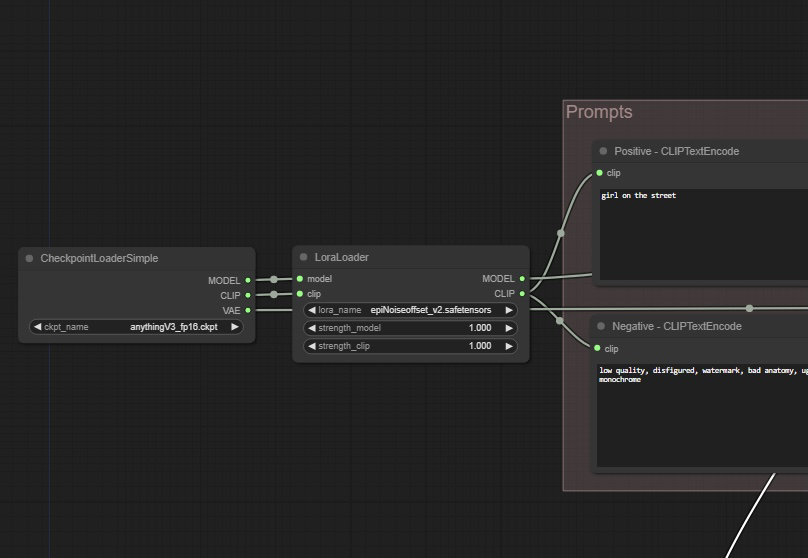This screenshot has width=808, height=558.
Task: Select next LoRA with lora_name right arrow
Action: tap(509, 310)
